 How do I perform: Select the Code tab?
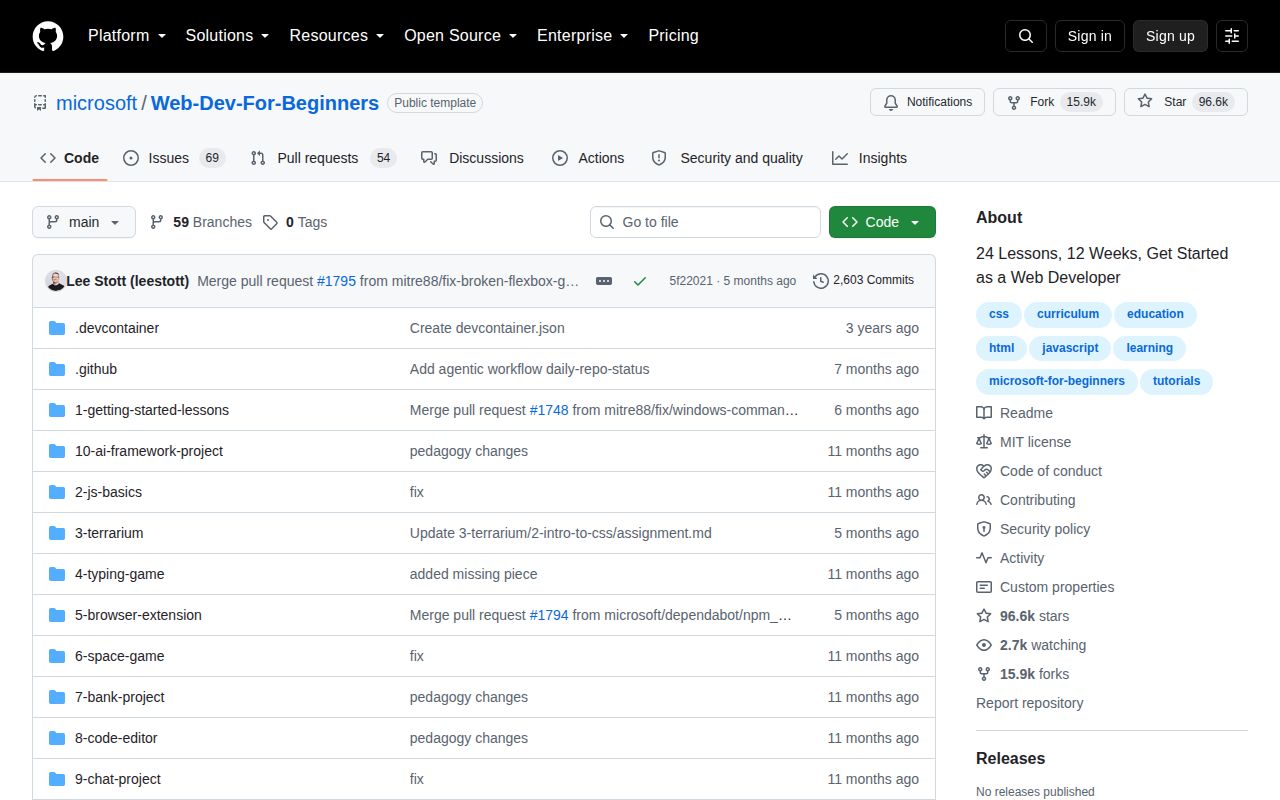point(70,158)
